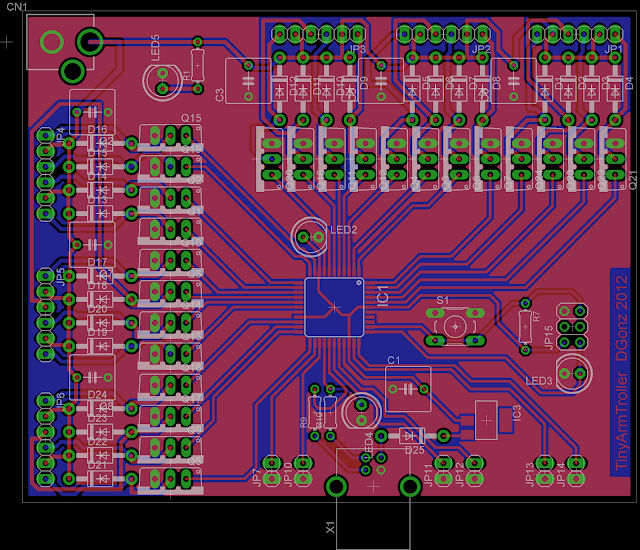The height and width of the screenshot is (550, 640).
Task: Click the 'R9' resistor label
Action: coord(303,422)
